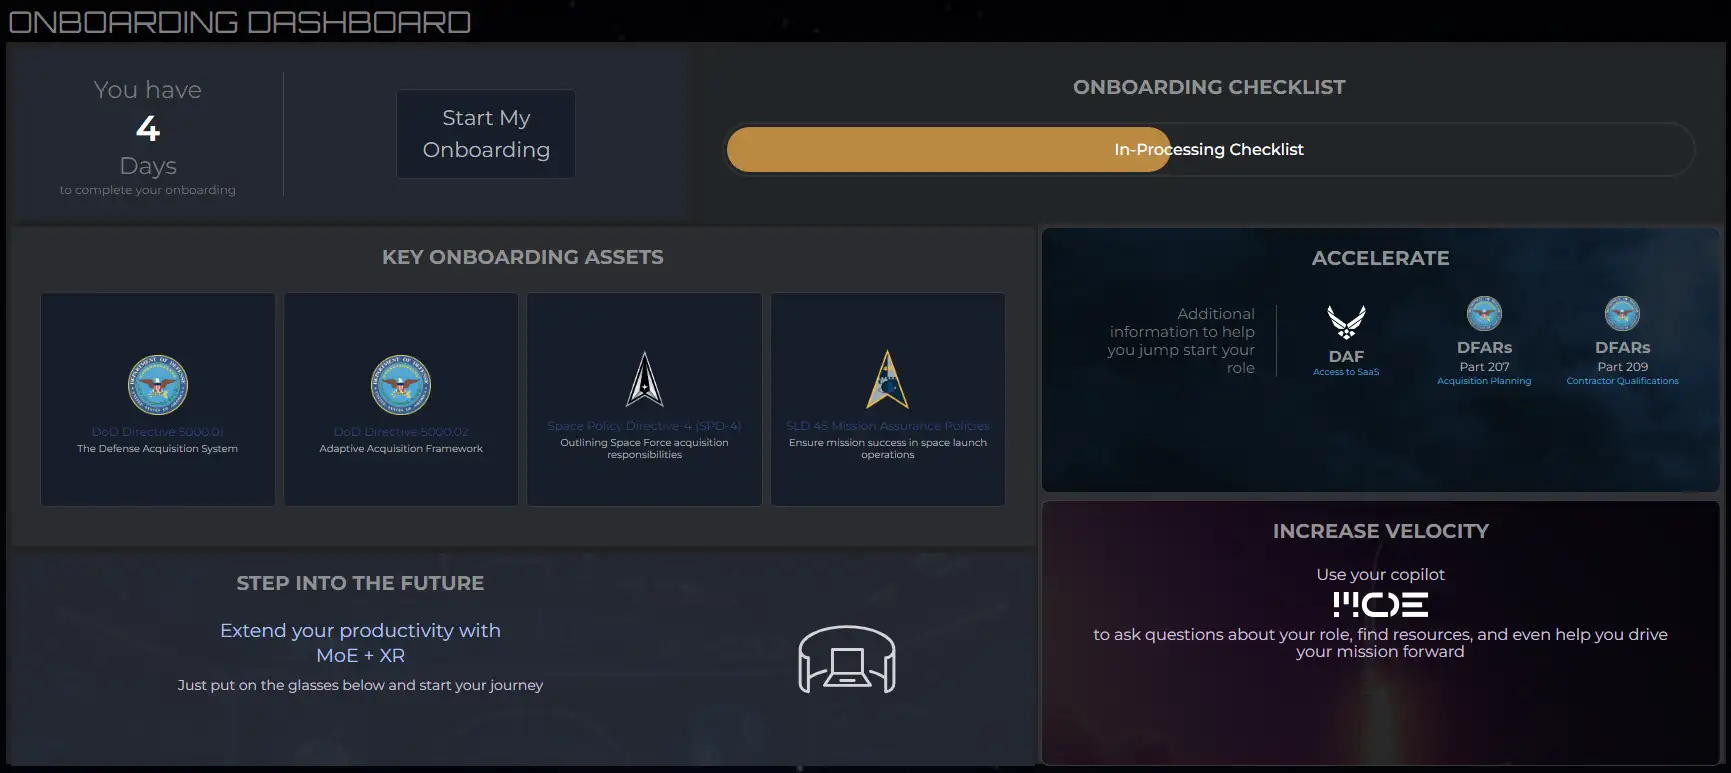The image size is (1731, 773).
Task: Click 'Extend your productivity with MoE + XR'
Action: click(360, 643)
